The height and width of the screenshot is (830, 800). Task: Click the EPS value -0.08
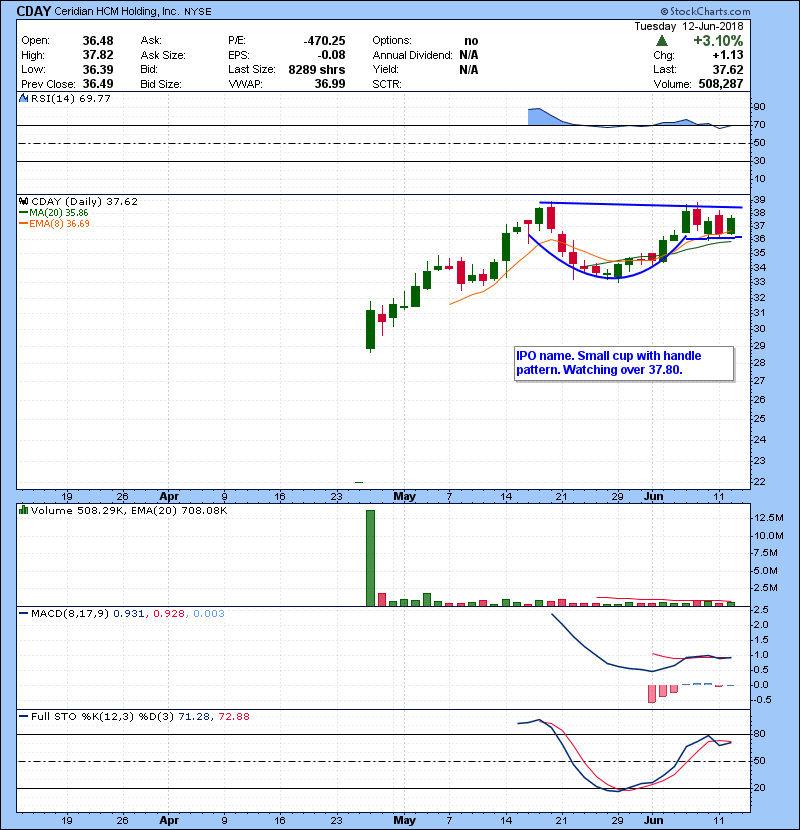331,55
